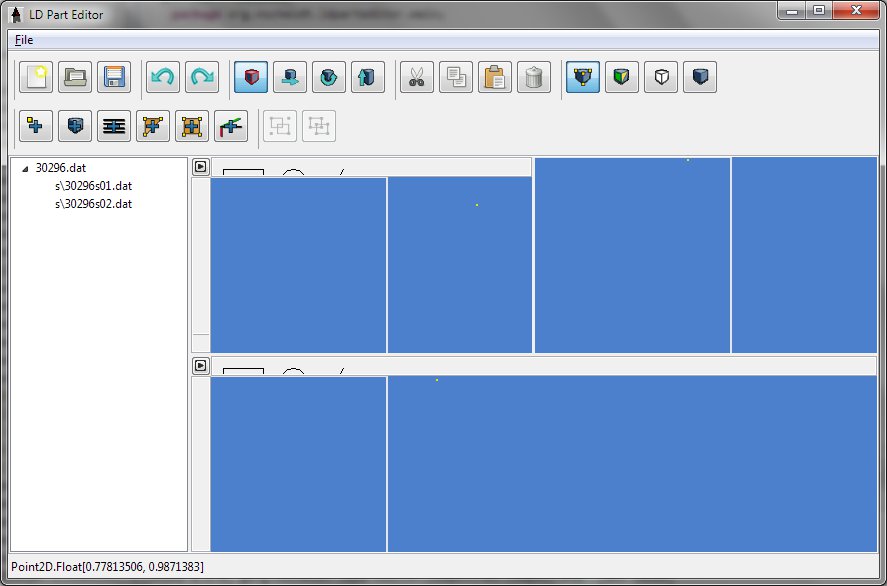This screenshot has width=887, height=586.
Task: Click the add triangle tool
Action: click(153, 126)
